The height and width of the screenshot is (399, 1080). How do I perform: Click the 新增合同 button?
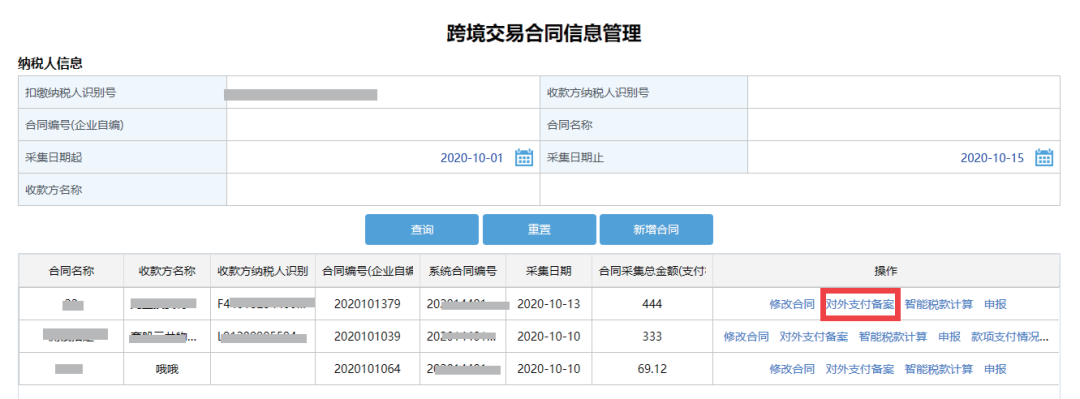tap(656, 229)
